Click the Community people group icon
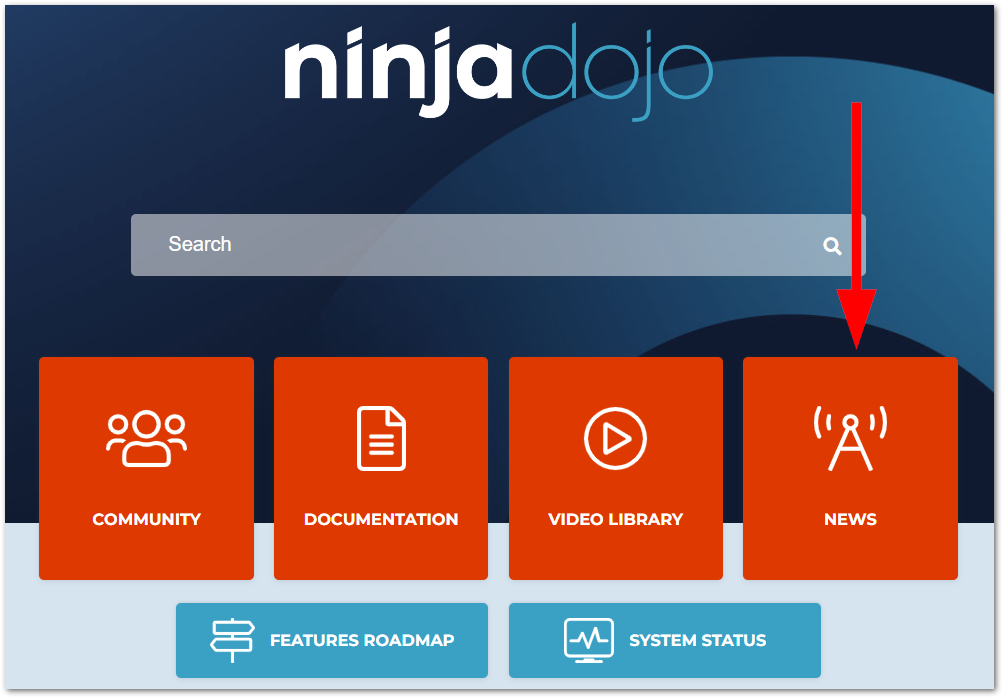The height and width of the screenshot is (698, 1003). click(146, 438)
